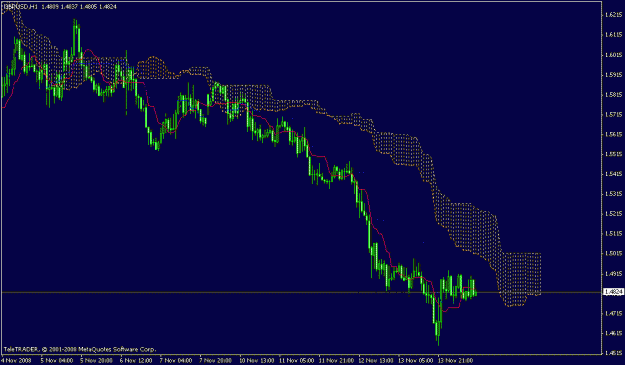
Task: Click the 1.4515 price scale label
Action: 613,353
